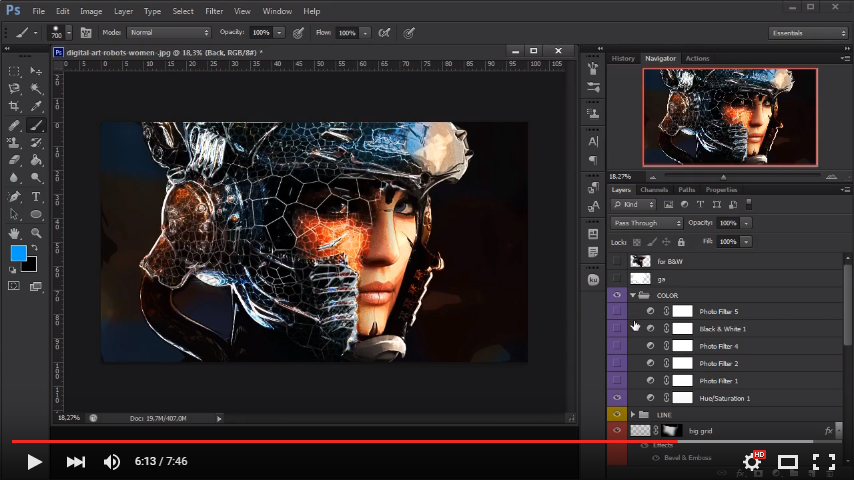Skip to the next video
The image size is (854, 480).
76,462
